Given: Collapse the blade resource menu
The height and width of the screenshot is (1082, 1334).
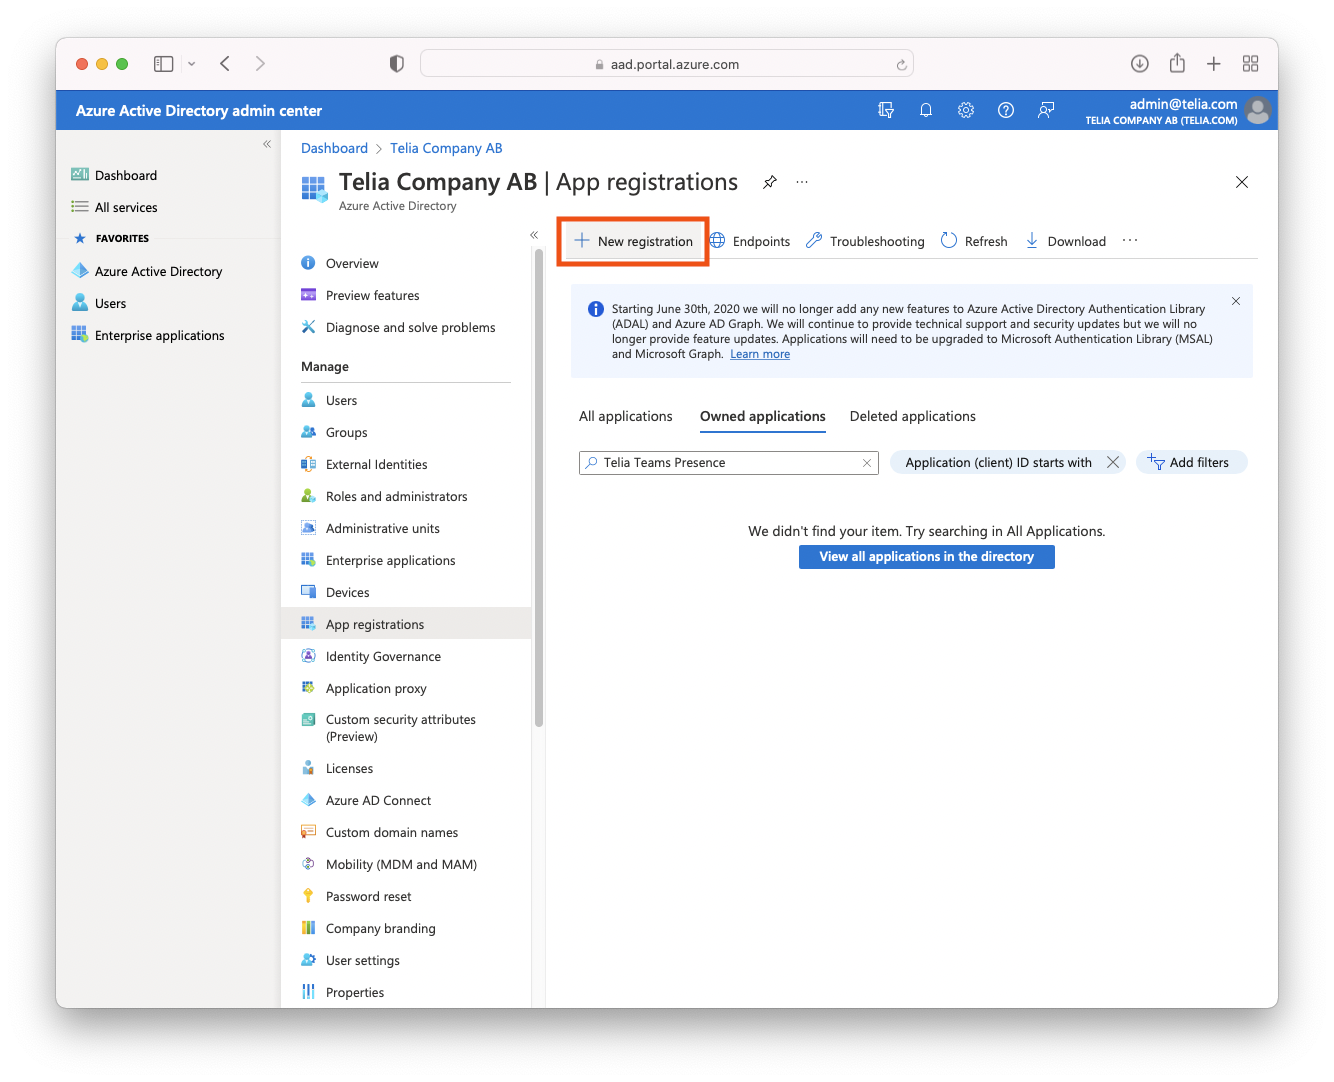Looking at the screenshot, I should click(x=534, y=235).
